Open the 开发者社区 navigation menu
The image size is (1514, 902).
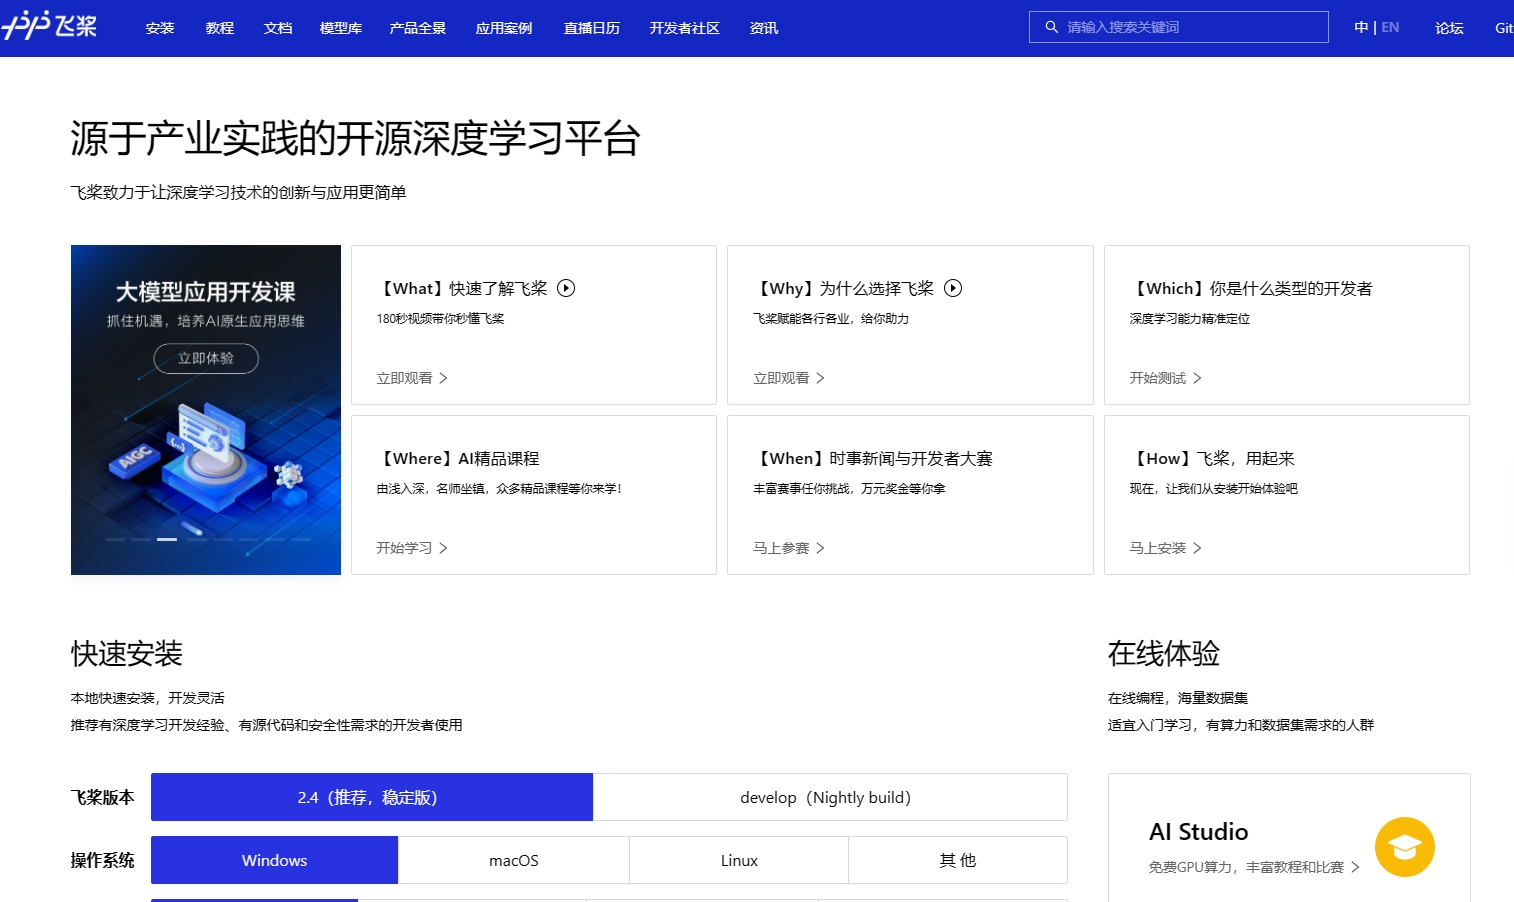click(684, 28)
